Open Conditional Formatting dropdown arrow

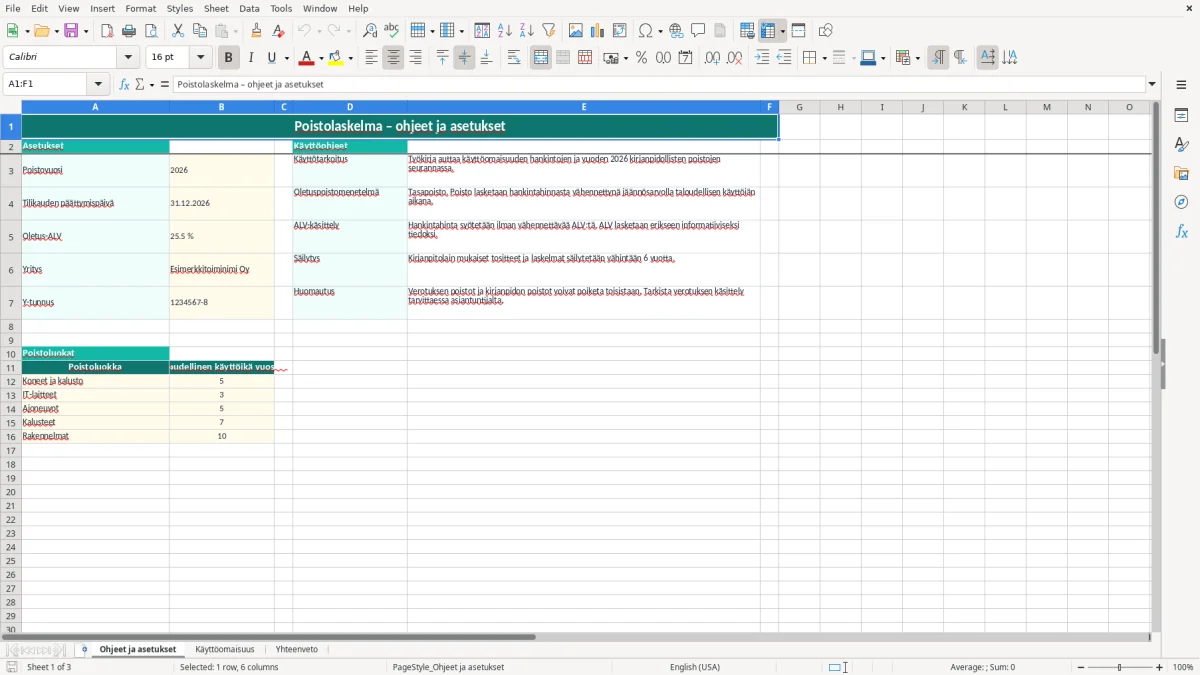click(917, 58)
